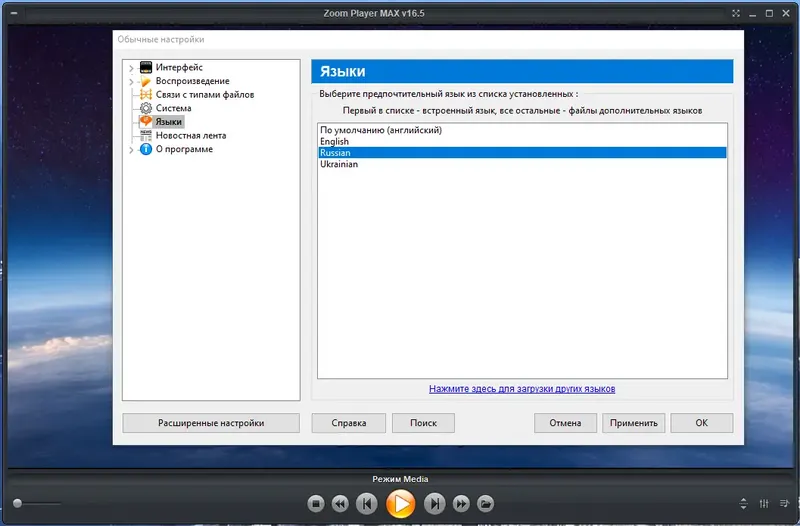Select Интерфейс in the settings tree
The image size is (800, 526).
point(179,67)
